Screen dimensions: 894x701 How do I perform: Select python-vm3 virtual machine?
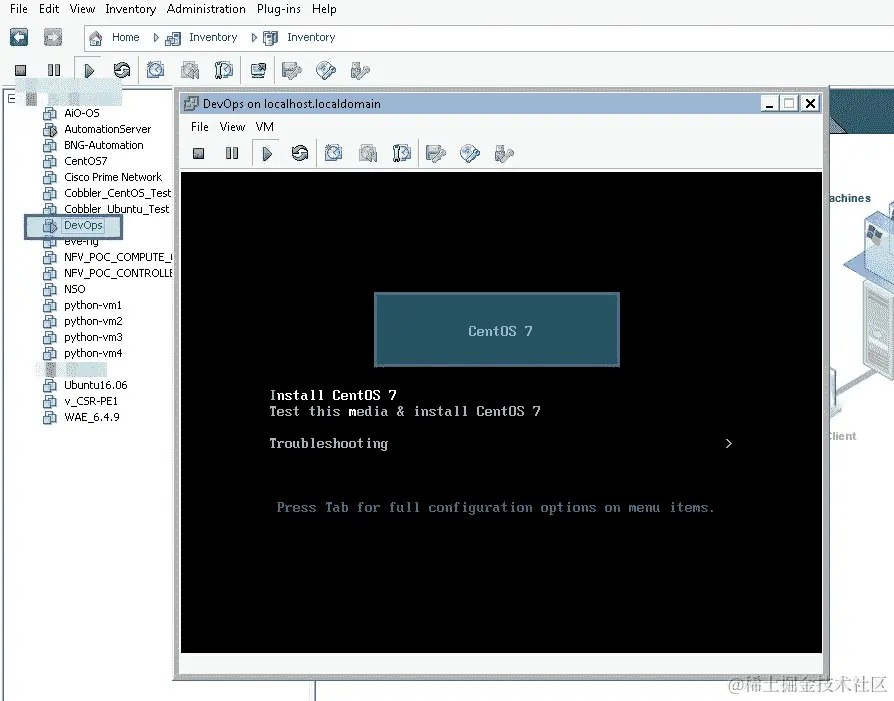coord(93,337)
